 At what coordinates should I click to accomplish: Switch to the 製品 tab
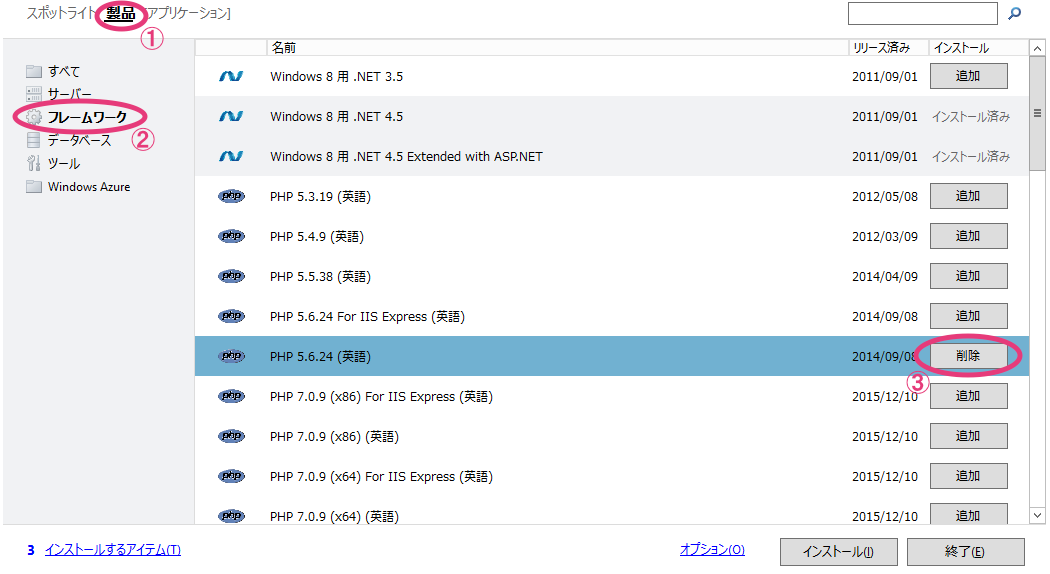click(x=121, y=13)
